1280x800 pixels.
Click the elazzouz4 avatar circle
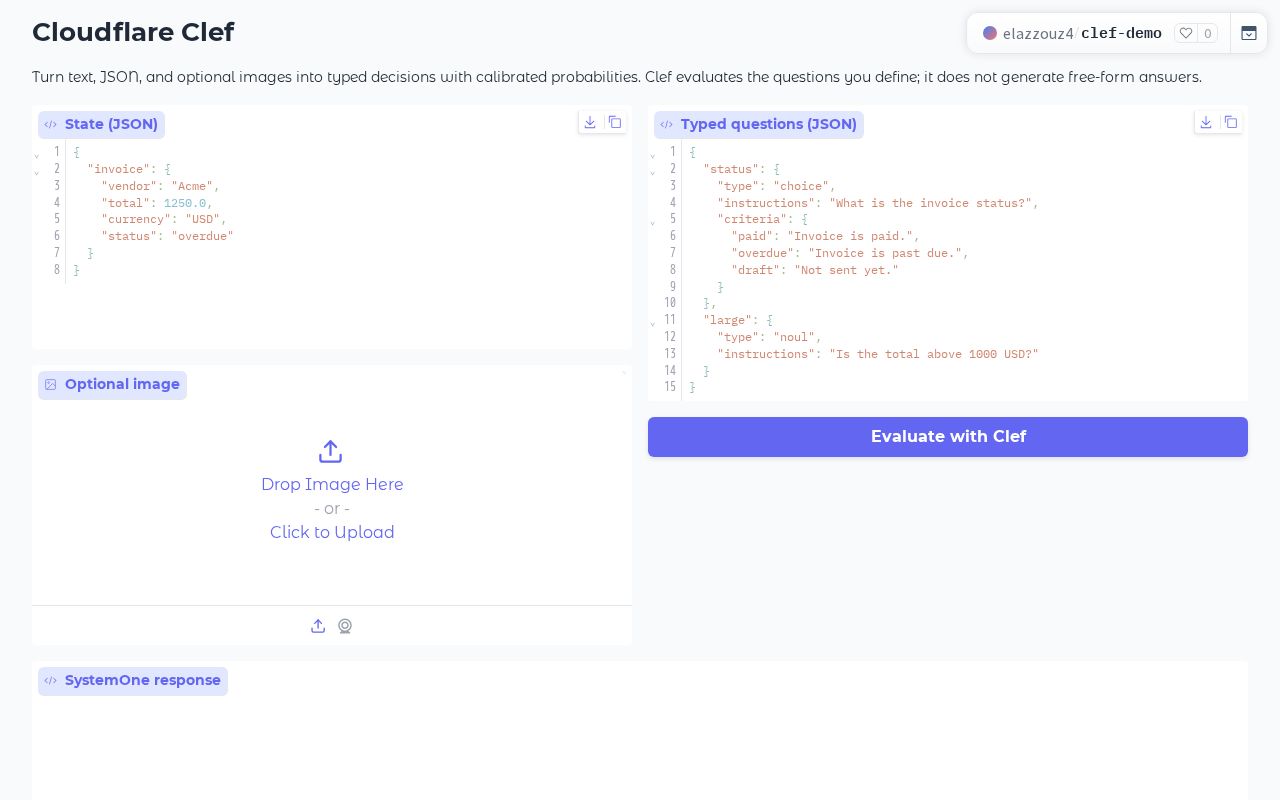pos(990,33)
